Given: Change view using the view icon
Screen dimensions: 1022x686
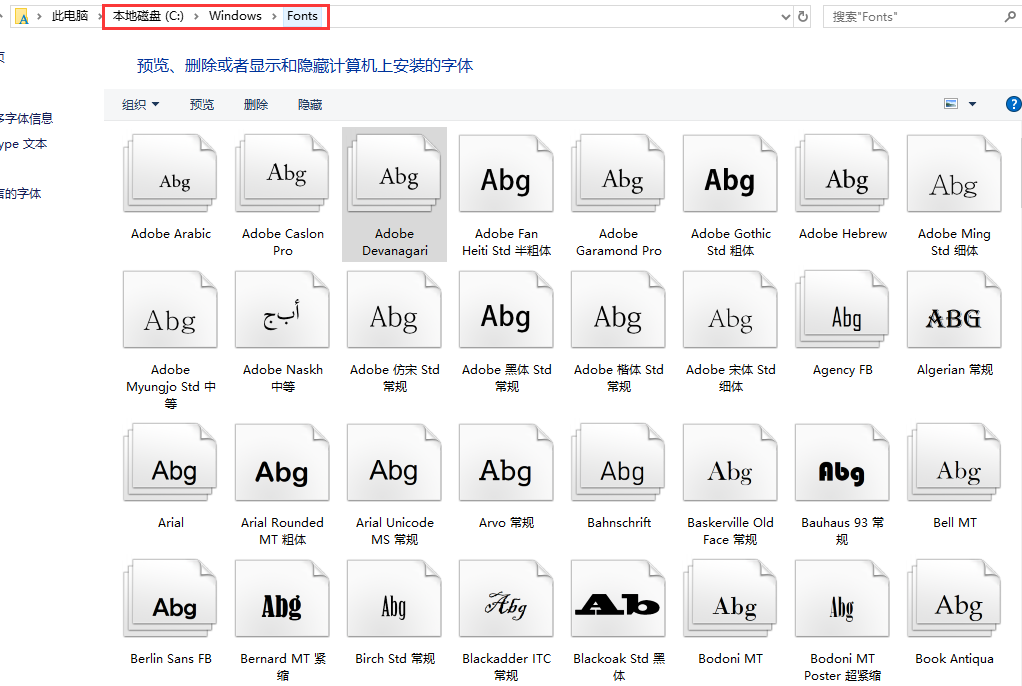Looking at the screenshot, I should pyautogui.click(x=951, y=104).
